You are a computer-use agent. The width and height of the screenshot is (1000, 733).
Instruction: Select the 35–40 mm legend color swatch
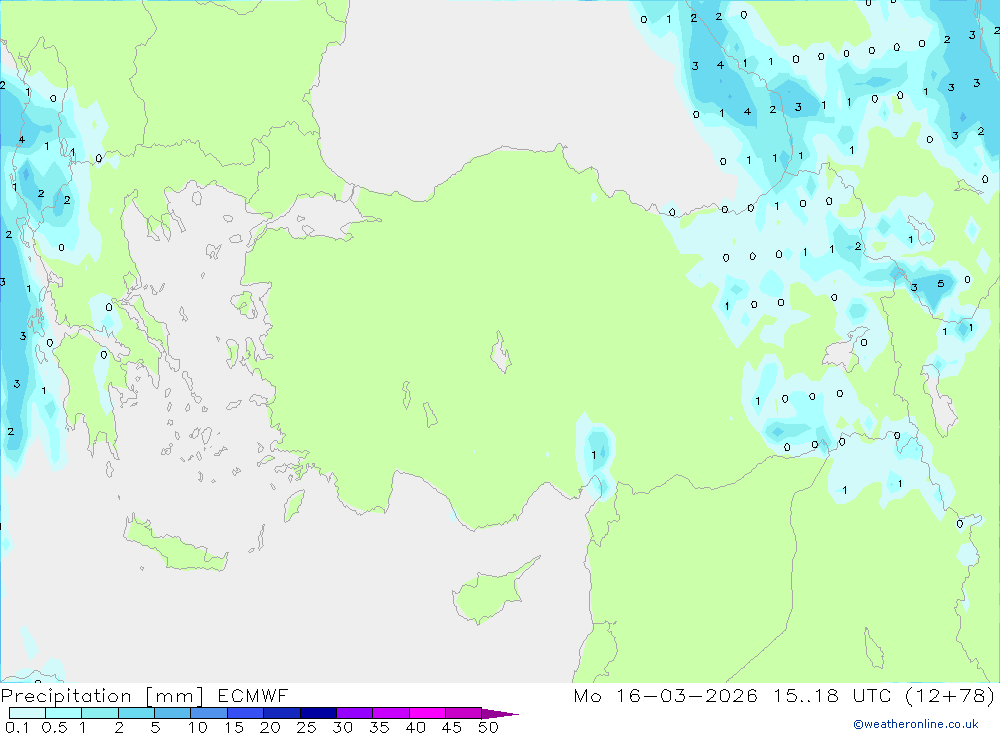pos(391,713)
